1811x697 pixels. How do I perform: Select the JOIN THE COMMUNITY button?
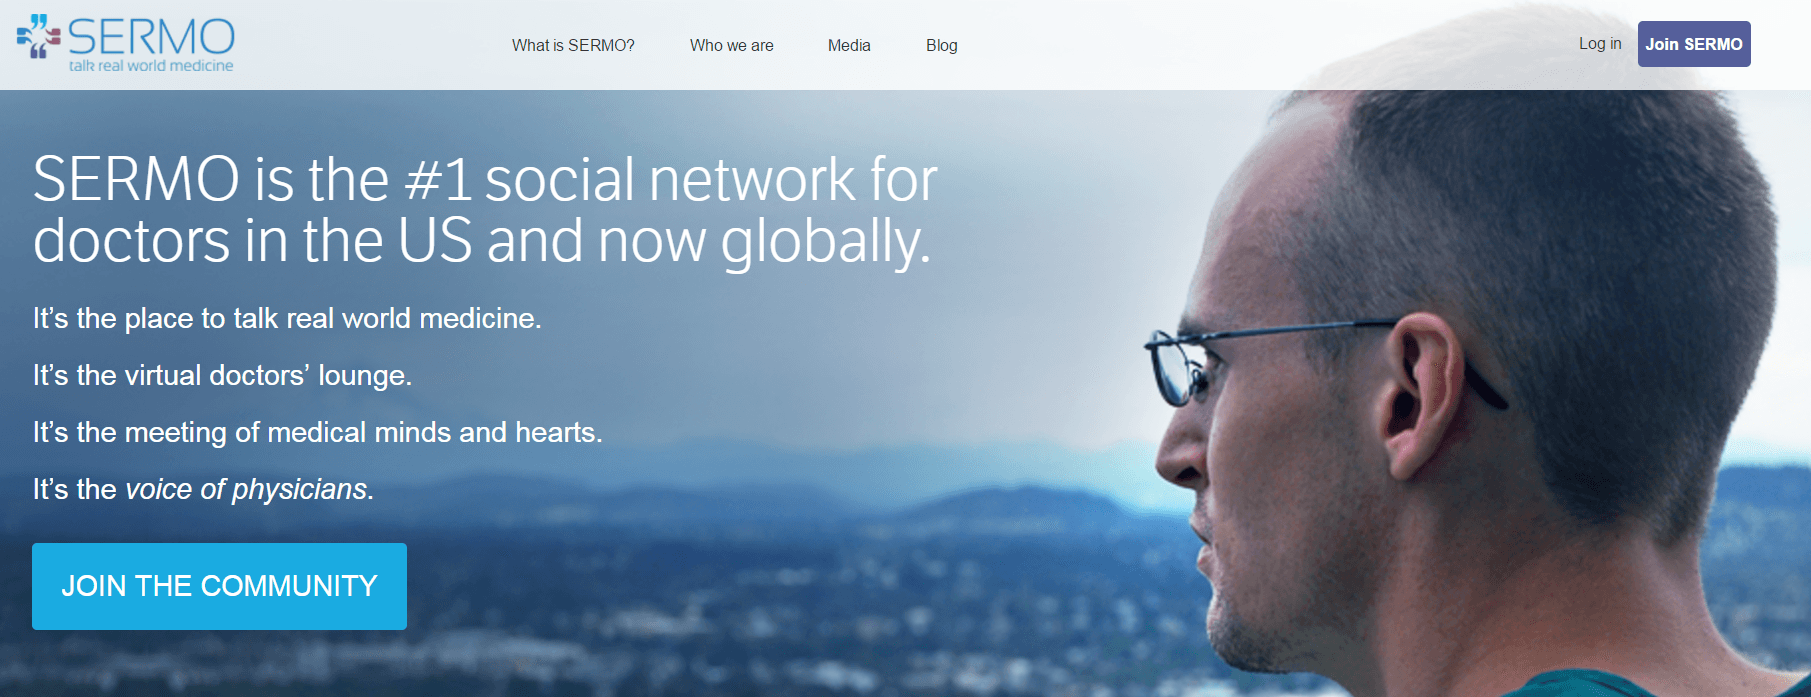(x=219, y=586)
